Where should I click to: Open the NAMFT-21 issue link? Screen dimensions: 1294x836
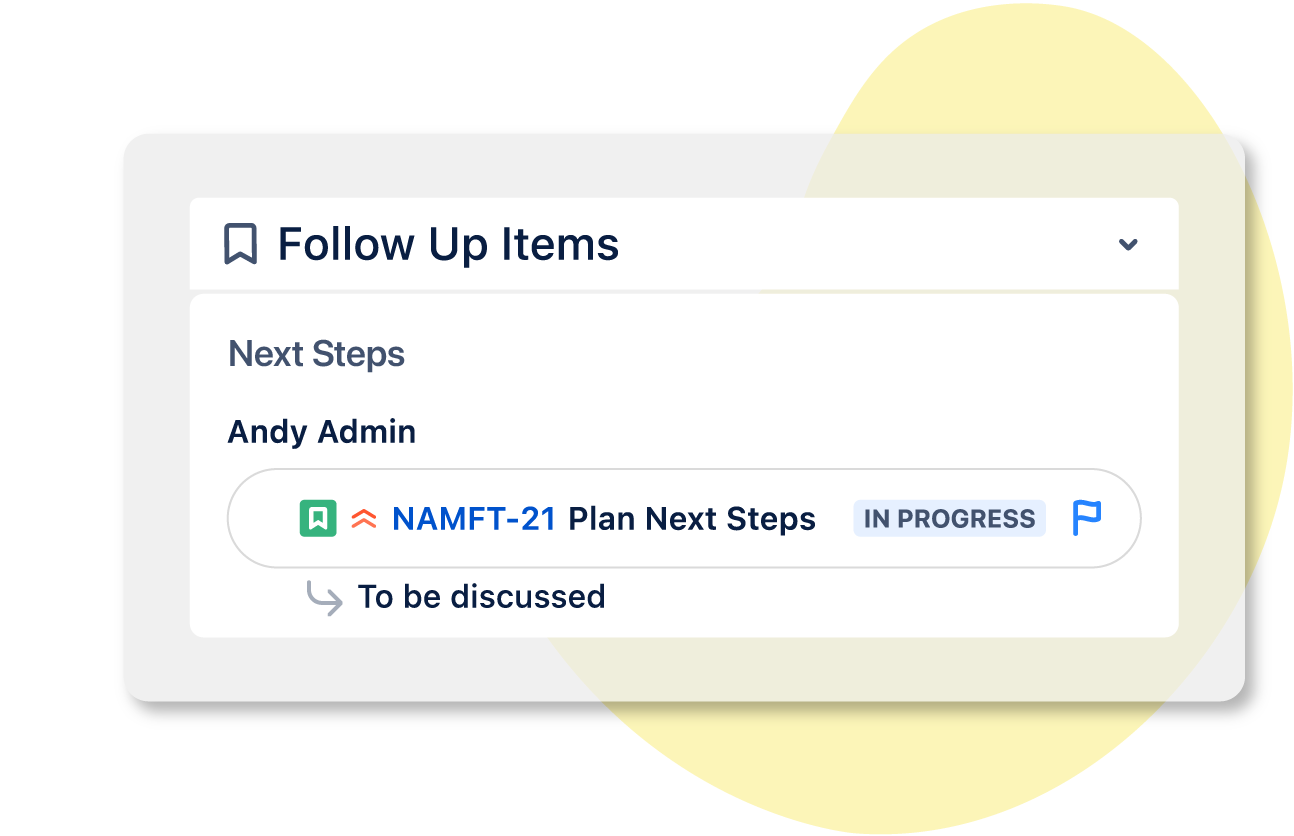point(473,519)
